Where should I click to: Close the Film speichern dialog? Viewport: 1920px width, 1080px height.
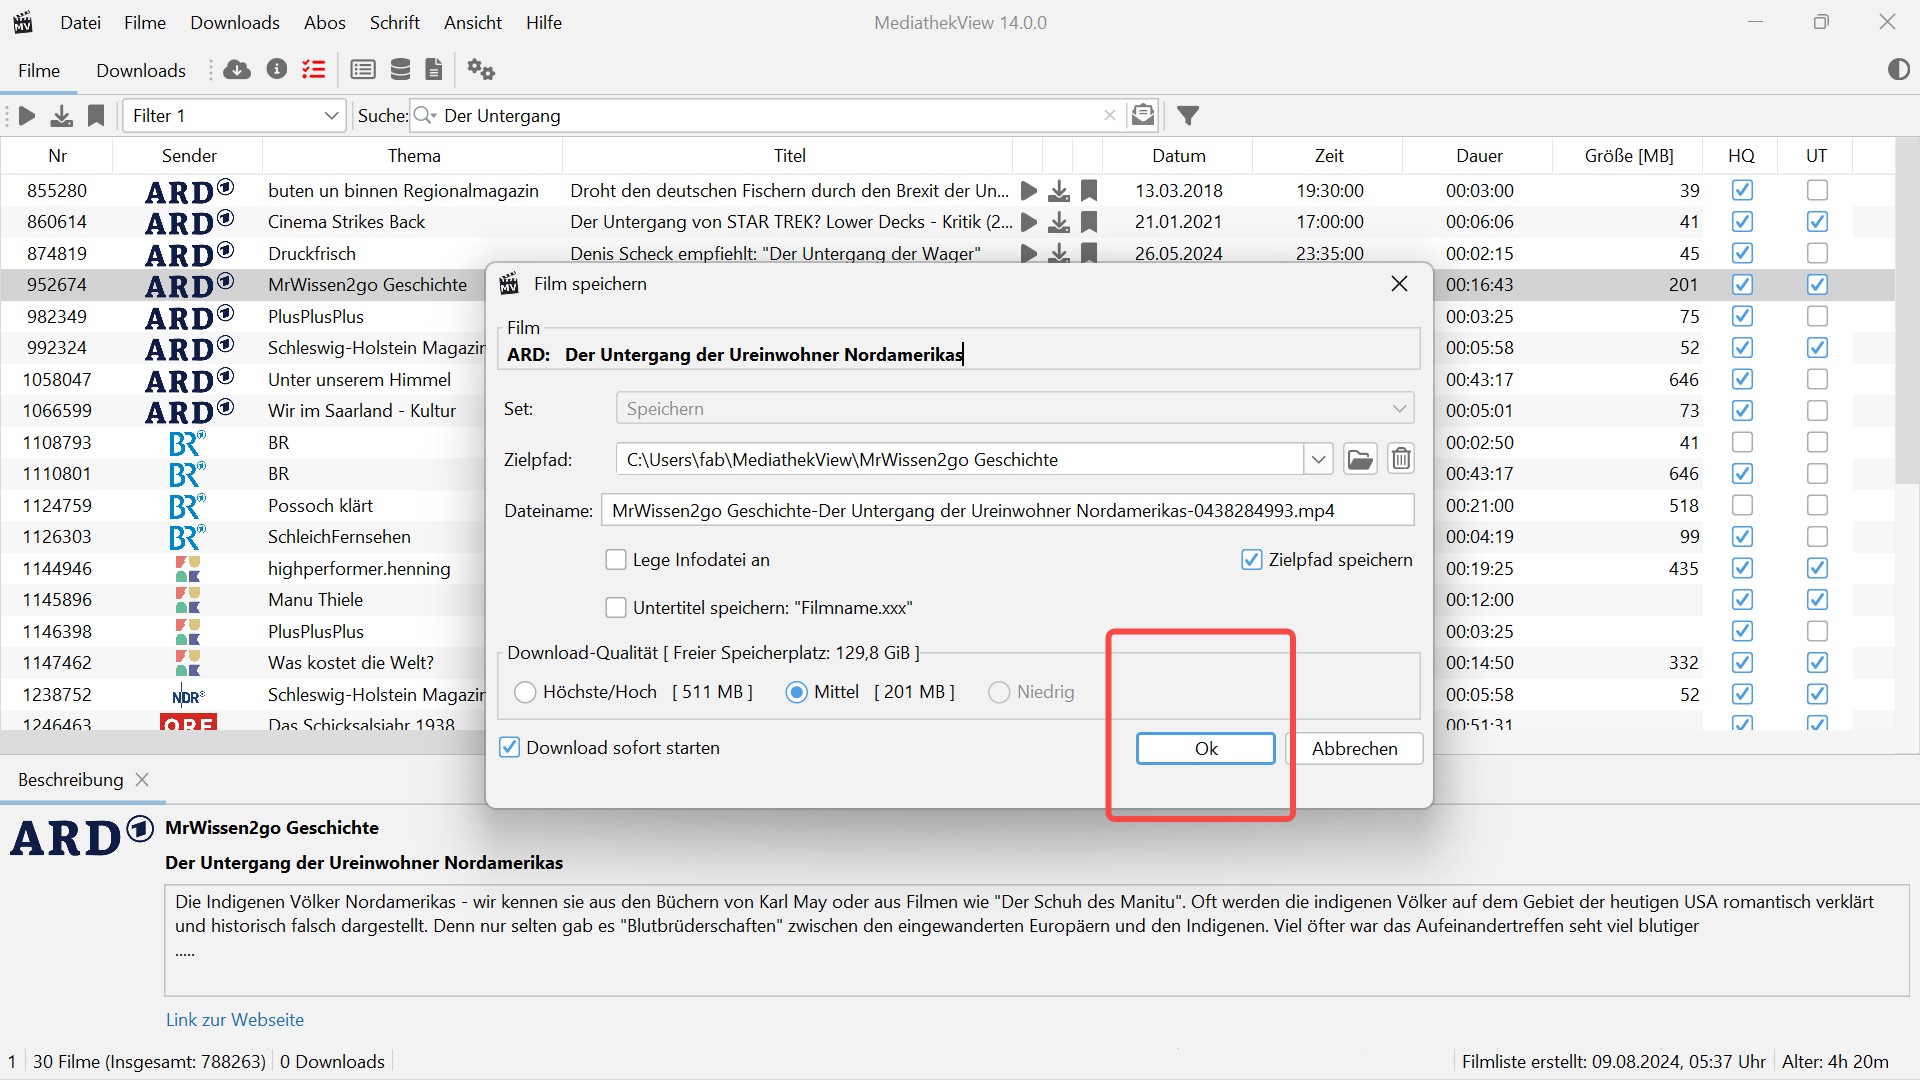tap(1399, 284)
